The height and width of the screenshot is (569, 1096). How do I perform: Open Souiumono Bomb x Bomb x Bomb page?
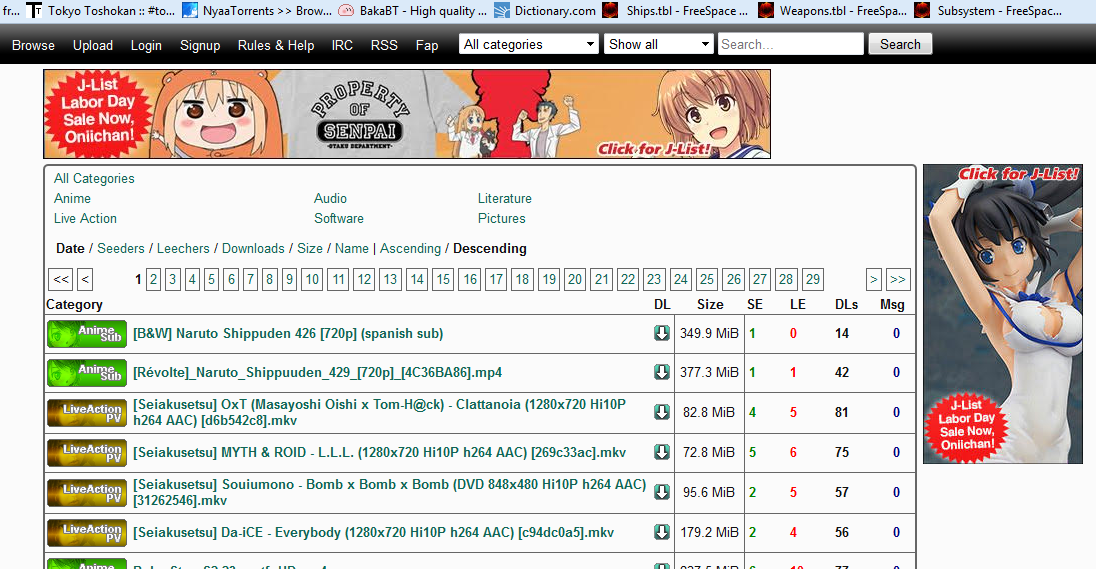pos(389,492)
